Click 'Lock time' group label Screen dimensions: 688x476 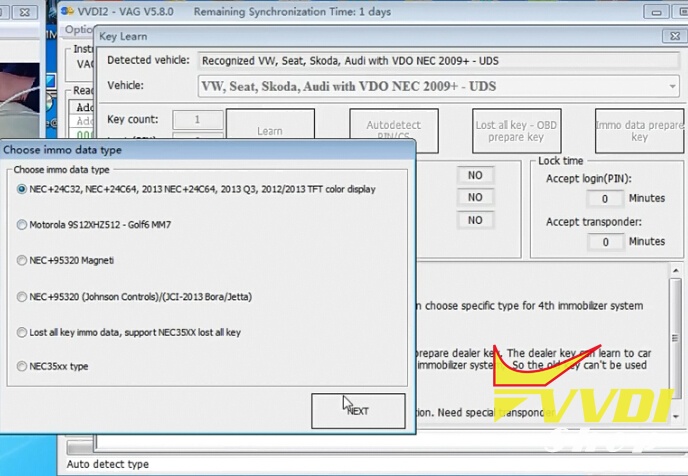[x=561, y=161]
